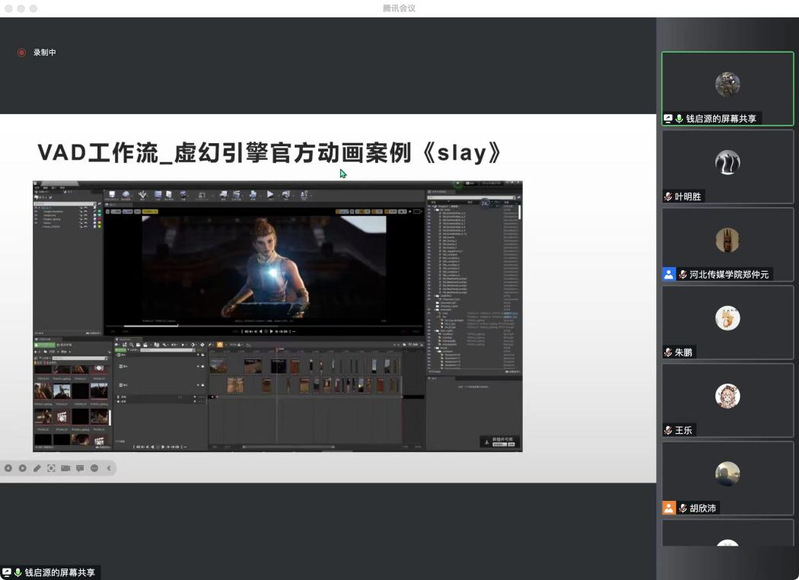Click the camera icon in slide toolbar

coord(65,468)
